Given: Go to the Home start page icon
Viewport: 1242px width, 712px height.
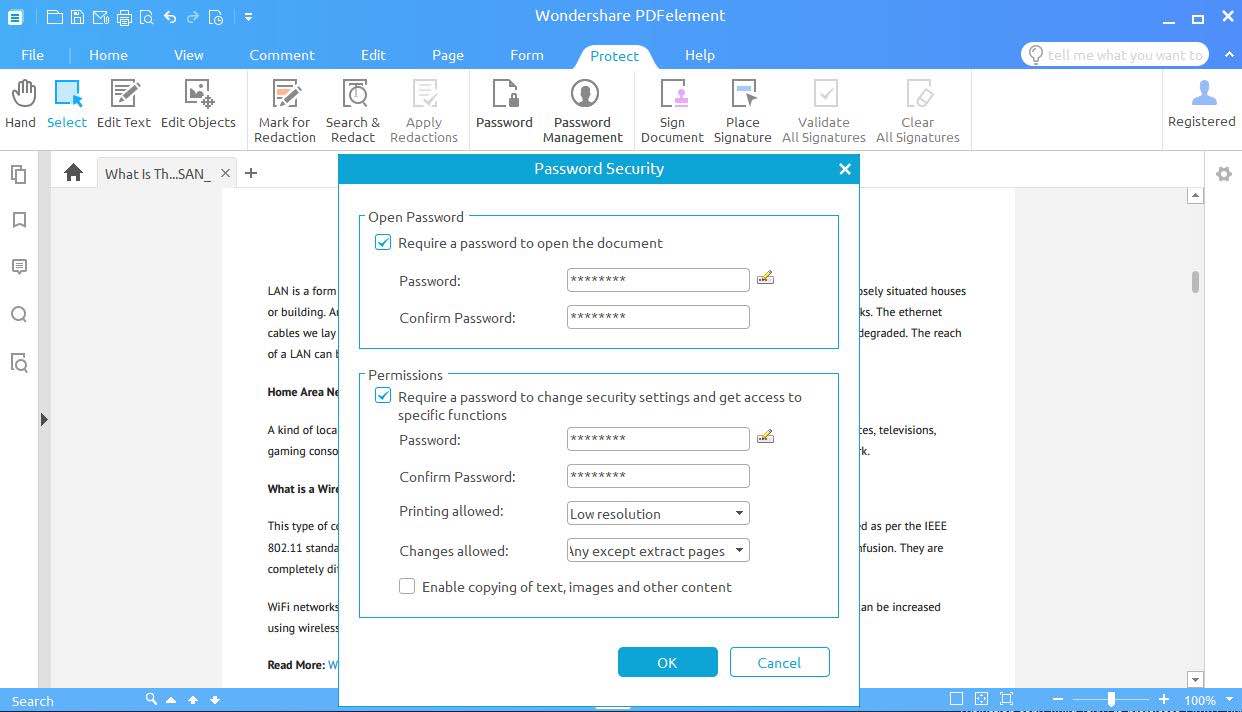Looking at the screenshot, I should pos(73,173).
